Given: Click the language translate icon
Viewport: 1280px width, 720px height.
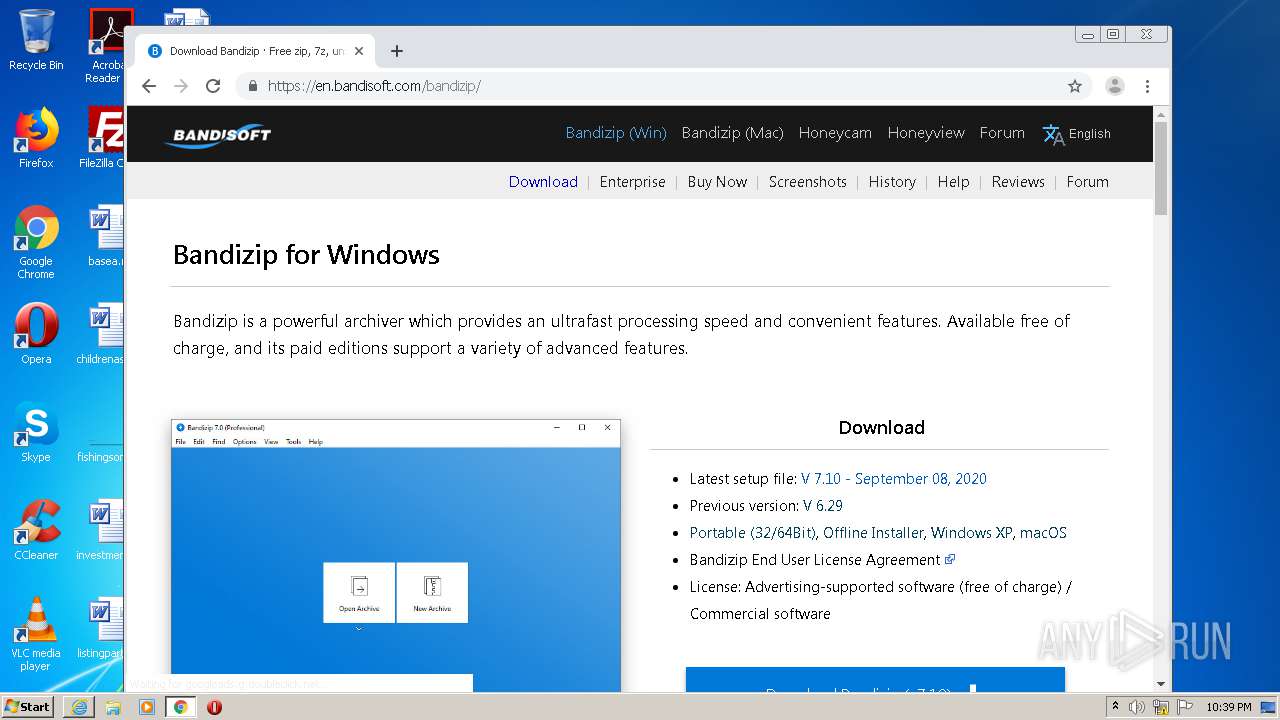Looking at the screenshot, I should coord(1053,134).
